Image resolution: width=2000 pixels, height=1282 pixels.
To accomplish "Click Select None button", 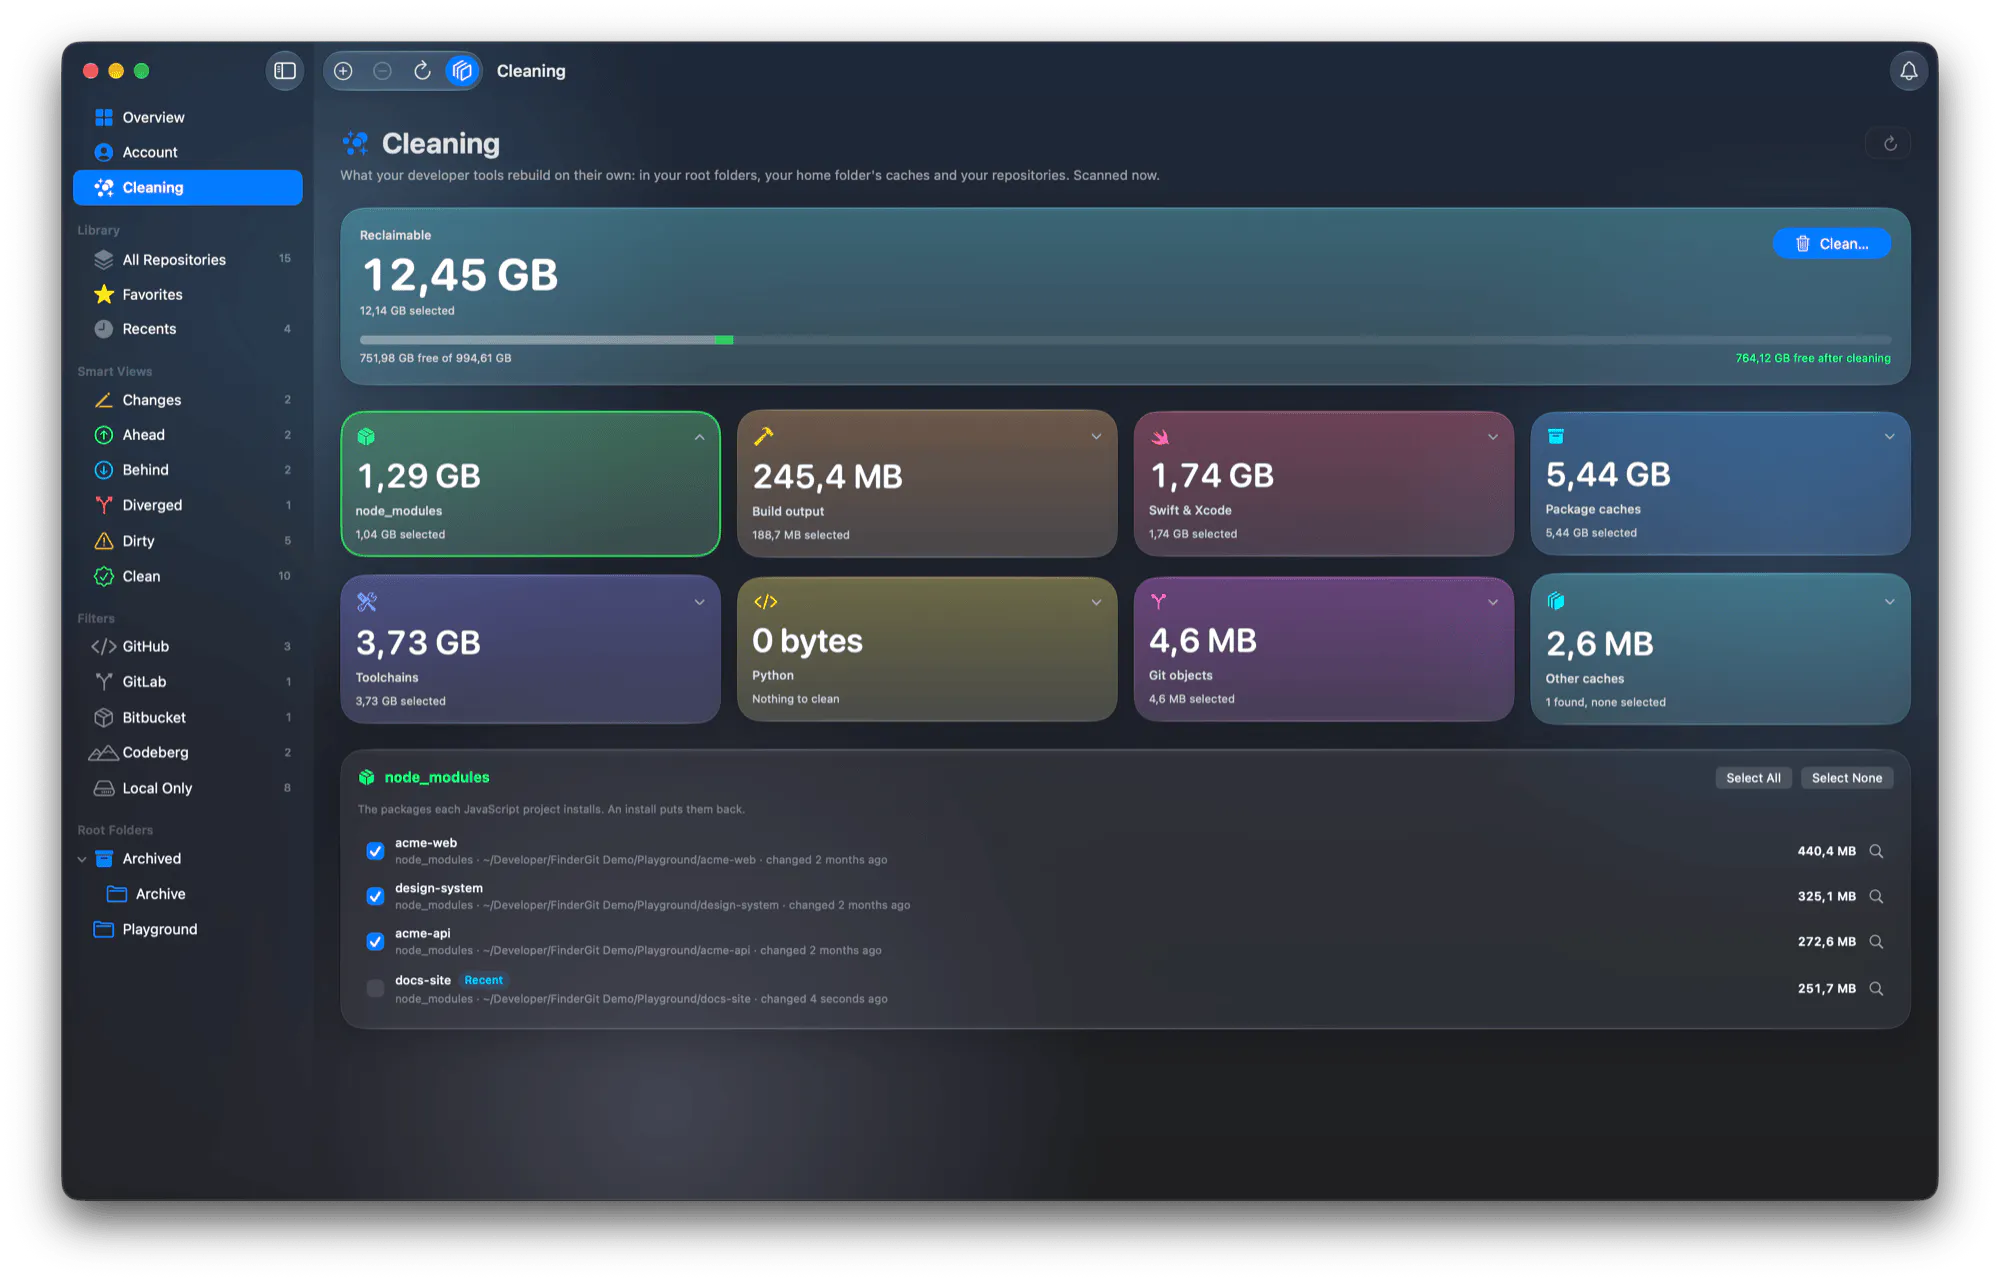I will coord(1846,778).
